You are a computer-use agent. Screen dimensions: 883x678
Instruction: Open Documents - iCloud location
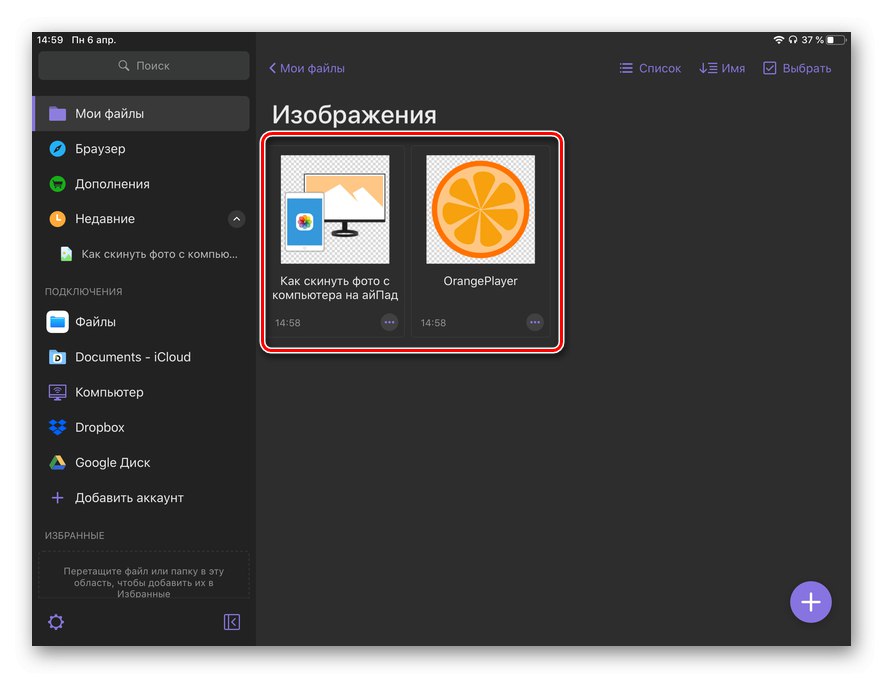132,357
